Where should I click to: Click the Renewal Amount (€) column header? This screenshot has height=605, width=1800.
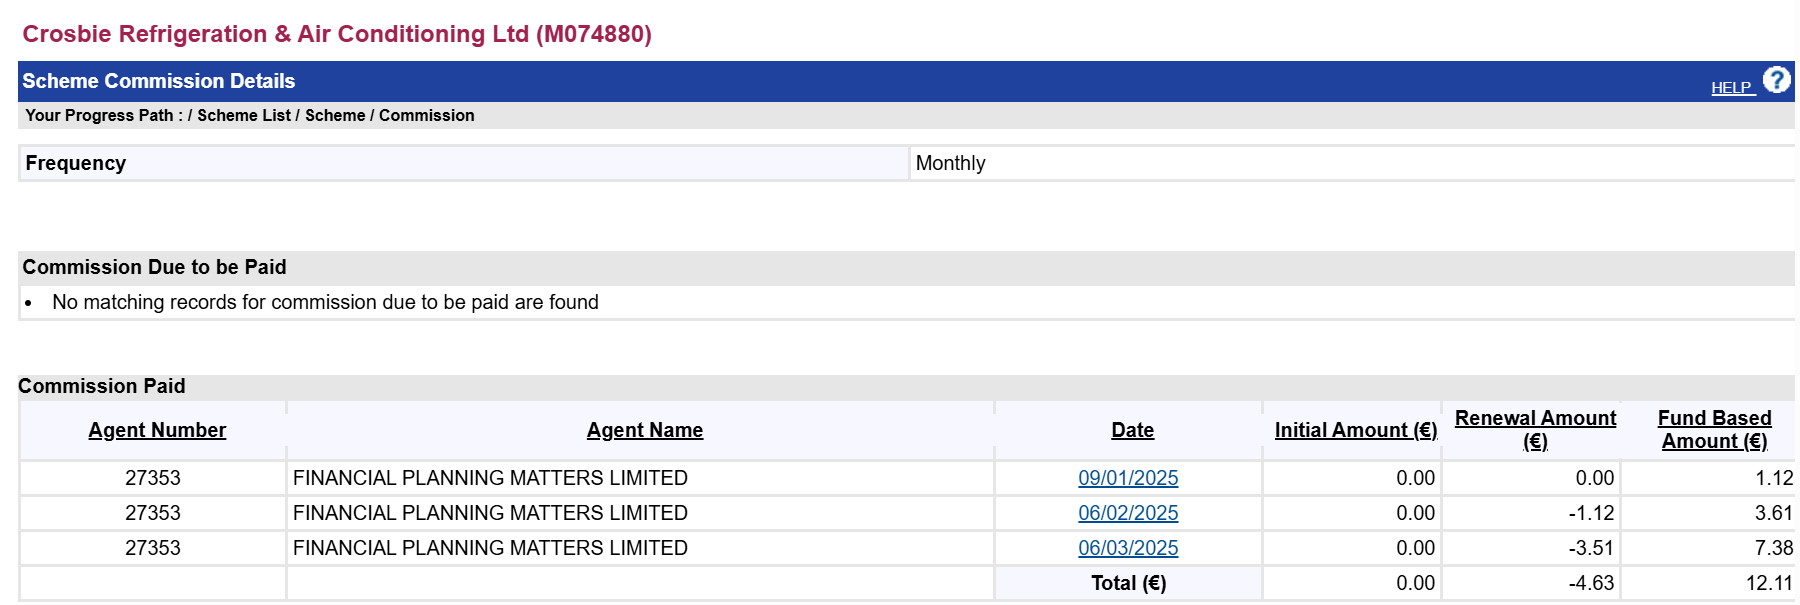(x=1535, y=430)
